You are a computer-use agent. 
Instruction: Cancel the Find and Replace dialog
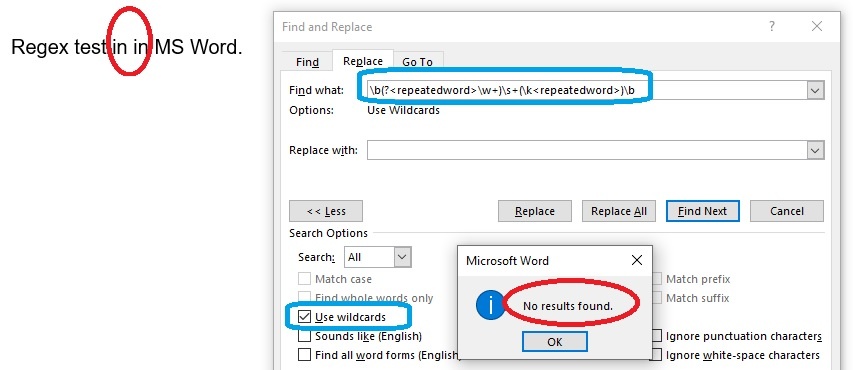click(787, 211)
